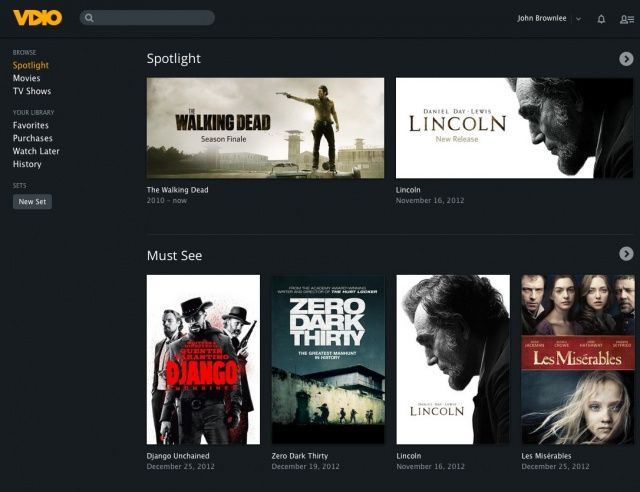This screenshot has width=640, height=492.
Task: Expand the John Brownlee account dropdown
Action: pos(578,19)
